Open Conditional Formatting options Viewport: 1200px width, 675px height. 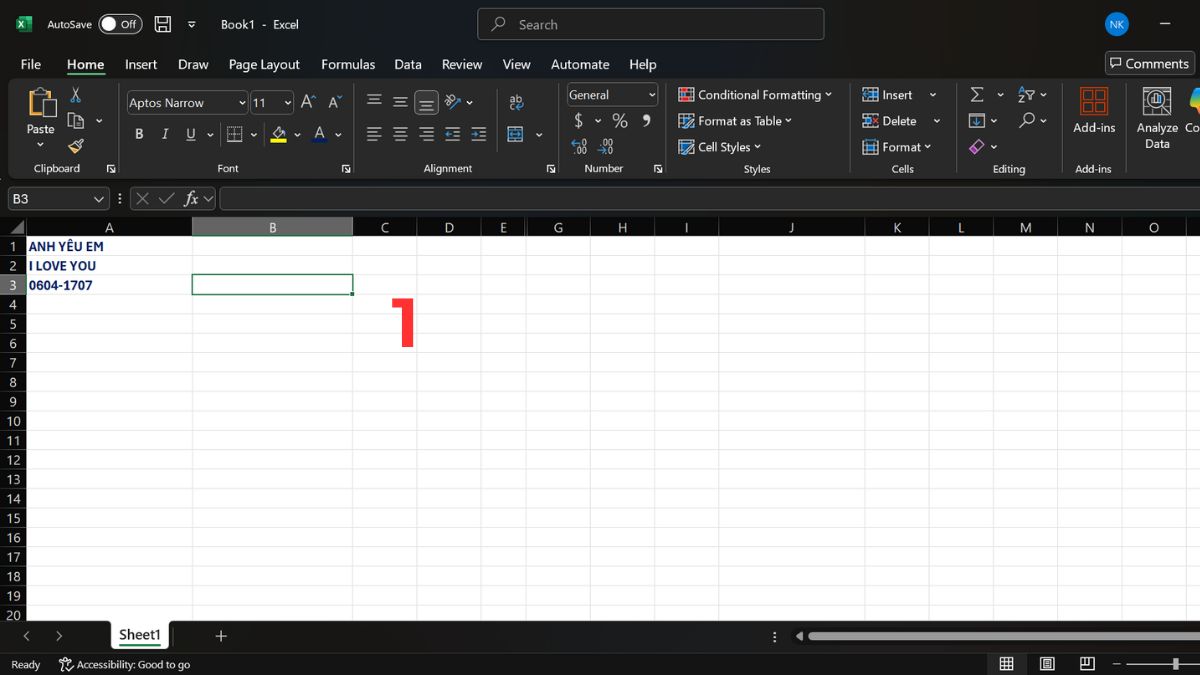pos(756,94)
